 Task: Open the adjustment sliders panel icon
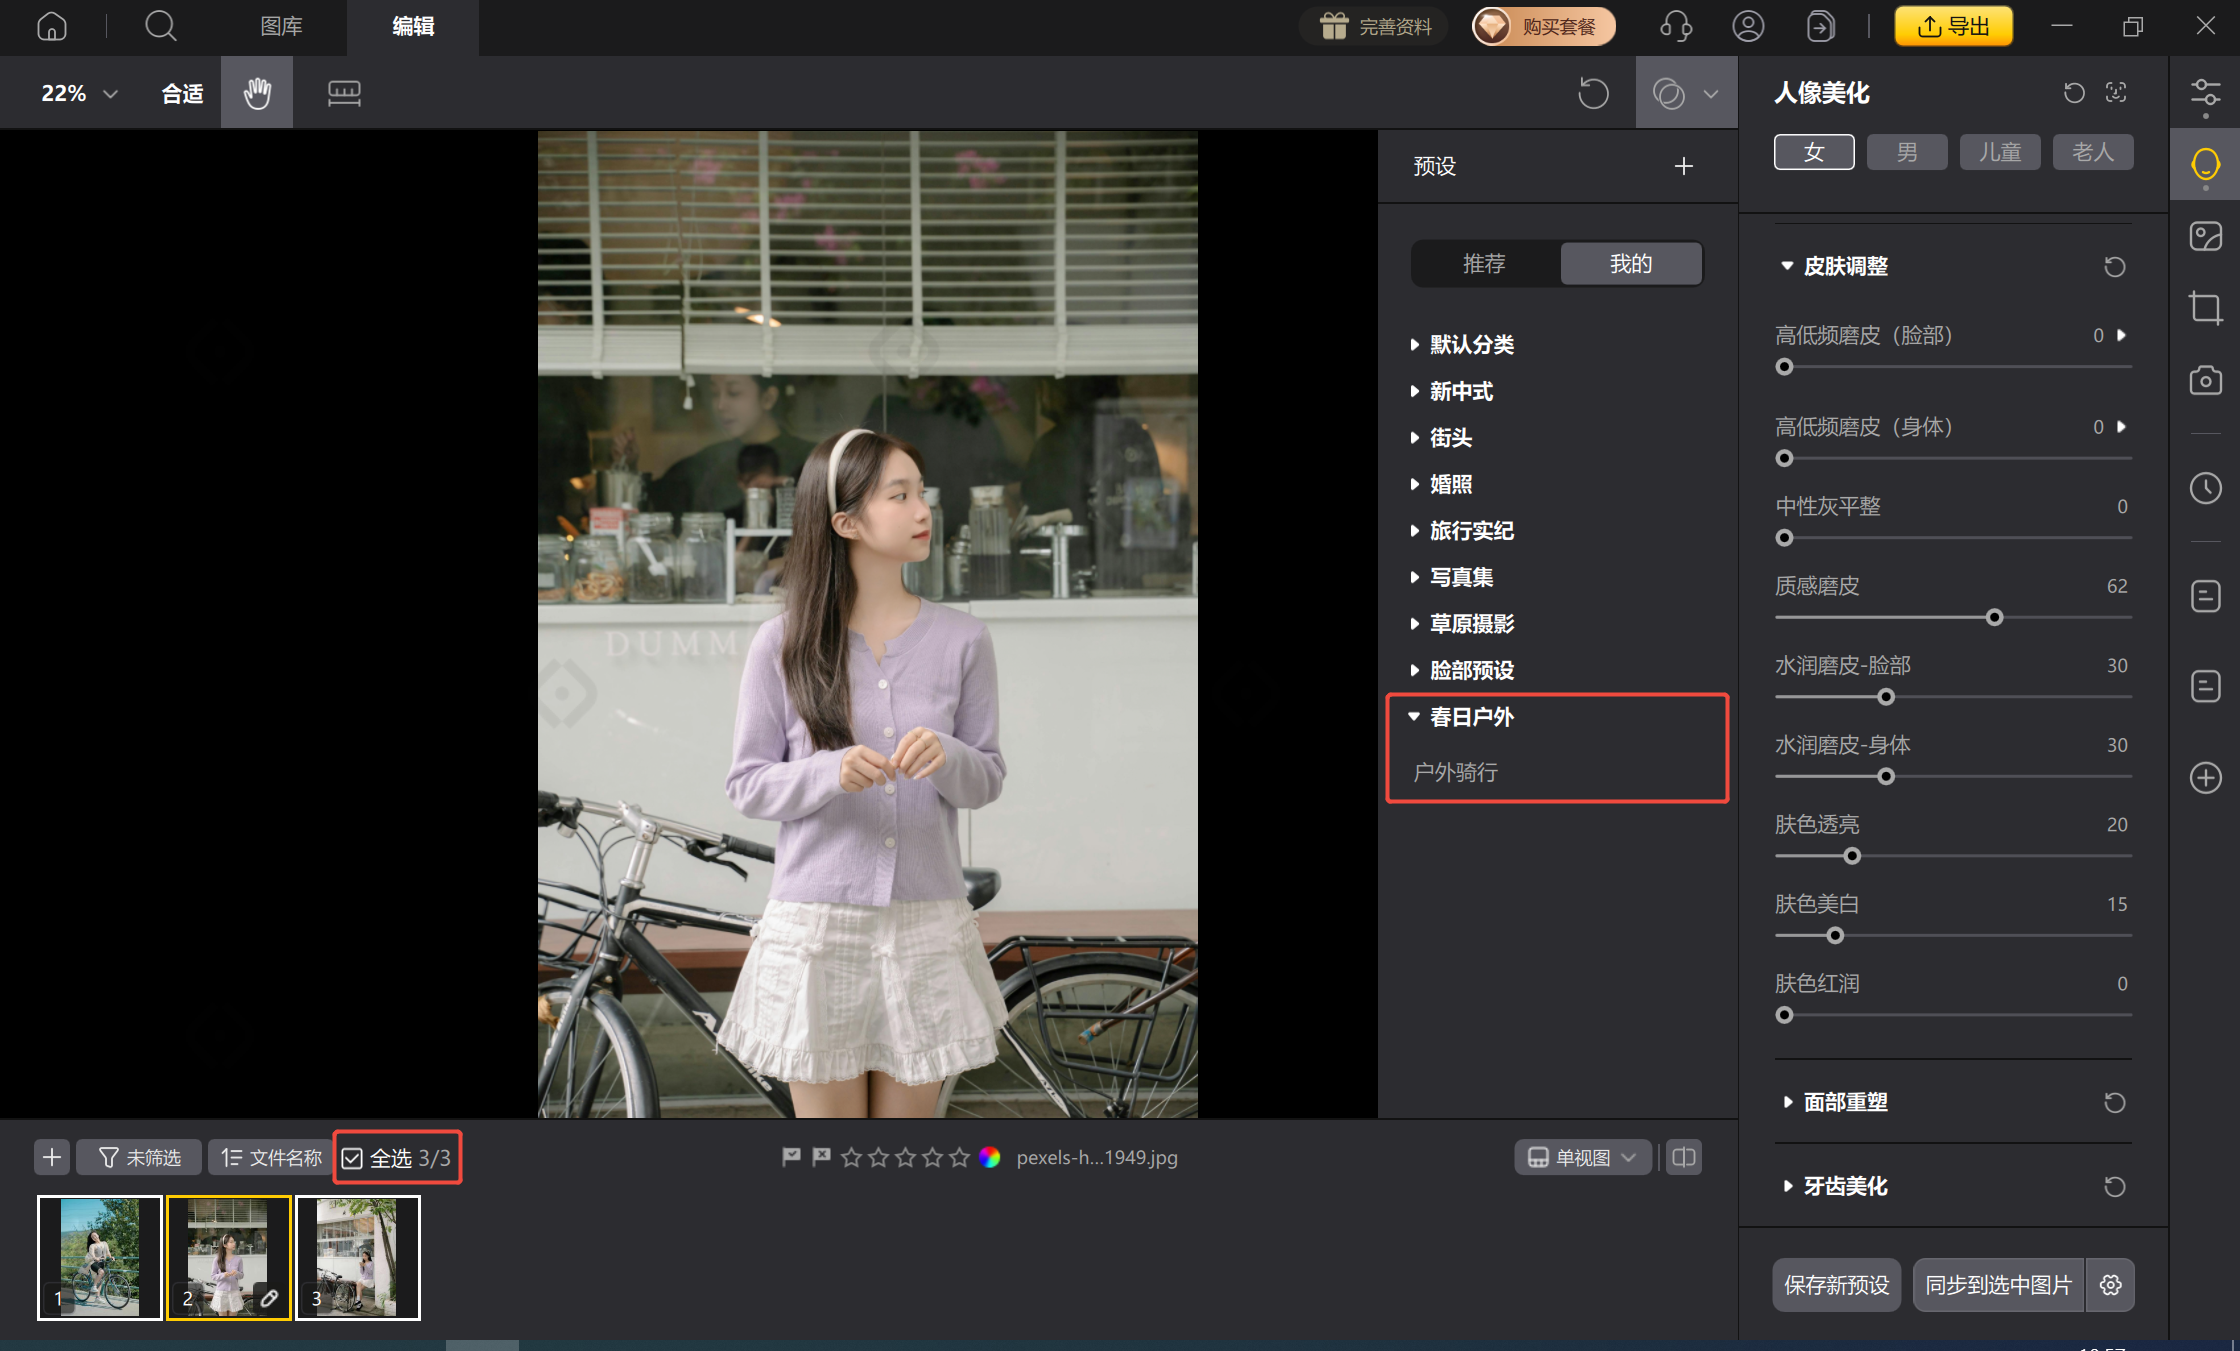click(2205, 94)
